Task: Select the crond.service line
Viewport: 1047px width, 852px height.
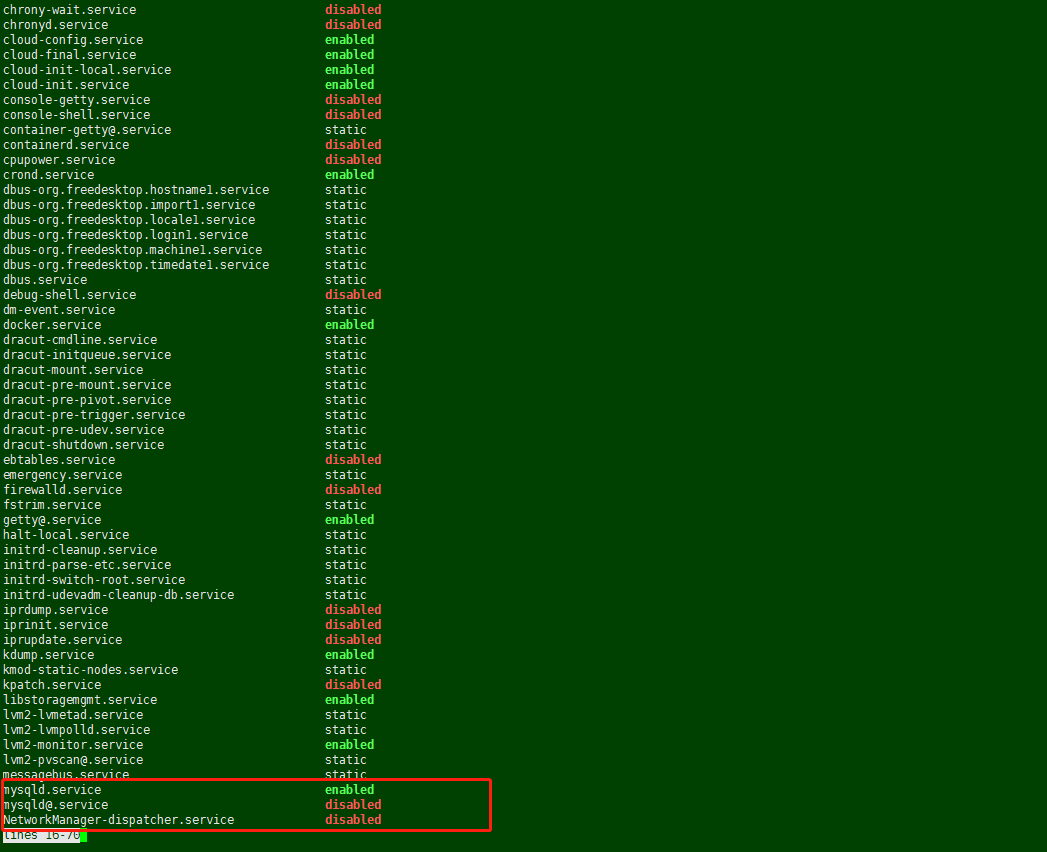Action: pos(48,174)
